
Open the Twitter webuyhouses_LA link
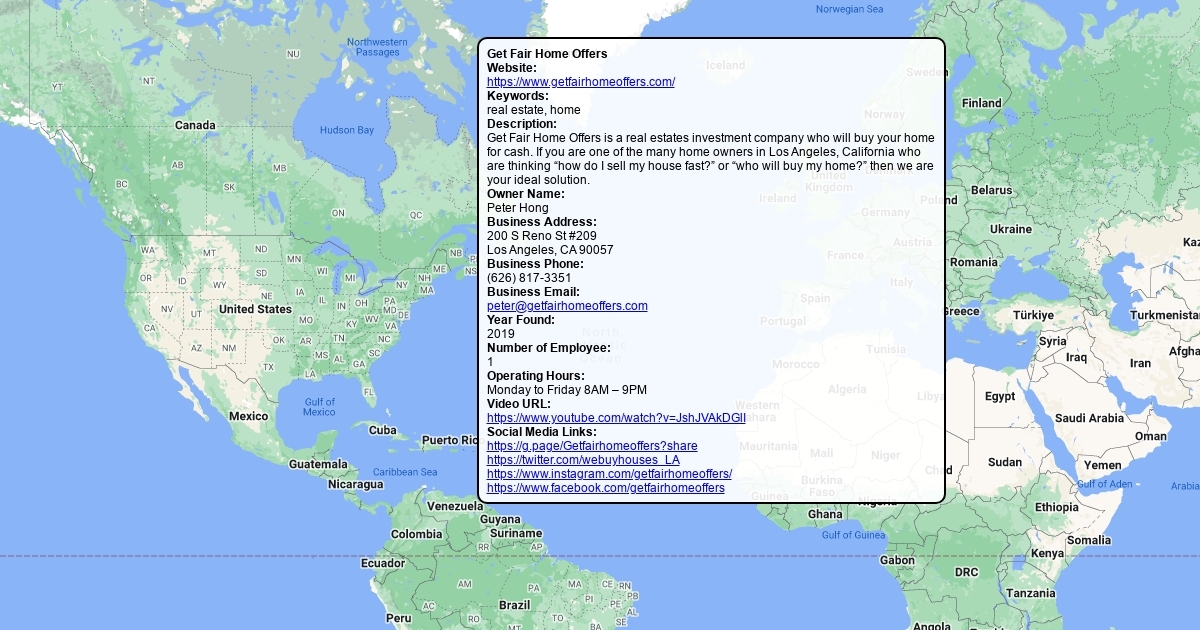click(x=583, y=460)
